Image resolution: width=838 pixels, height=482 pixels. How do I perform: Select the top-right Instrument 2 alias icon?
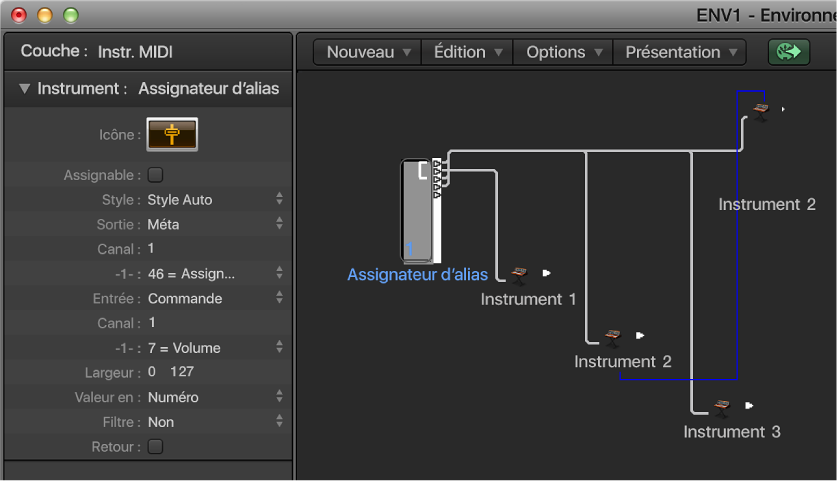point(761,109)
